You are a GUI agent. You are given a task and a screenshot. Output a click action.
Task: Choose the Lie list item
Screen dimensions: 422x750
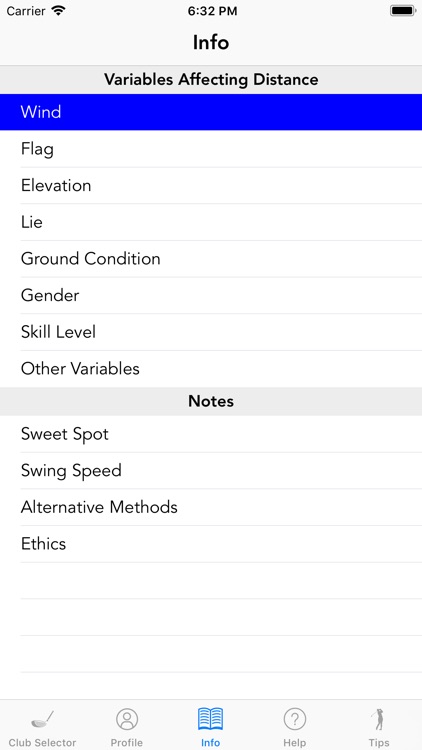click(211, 222)
